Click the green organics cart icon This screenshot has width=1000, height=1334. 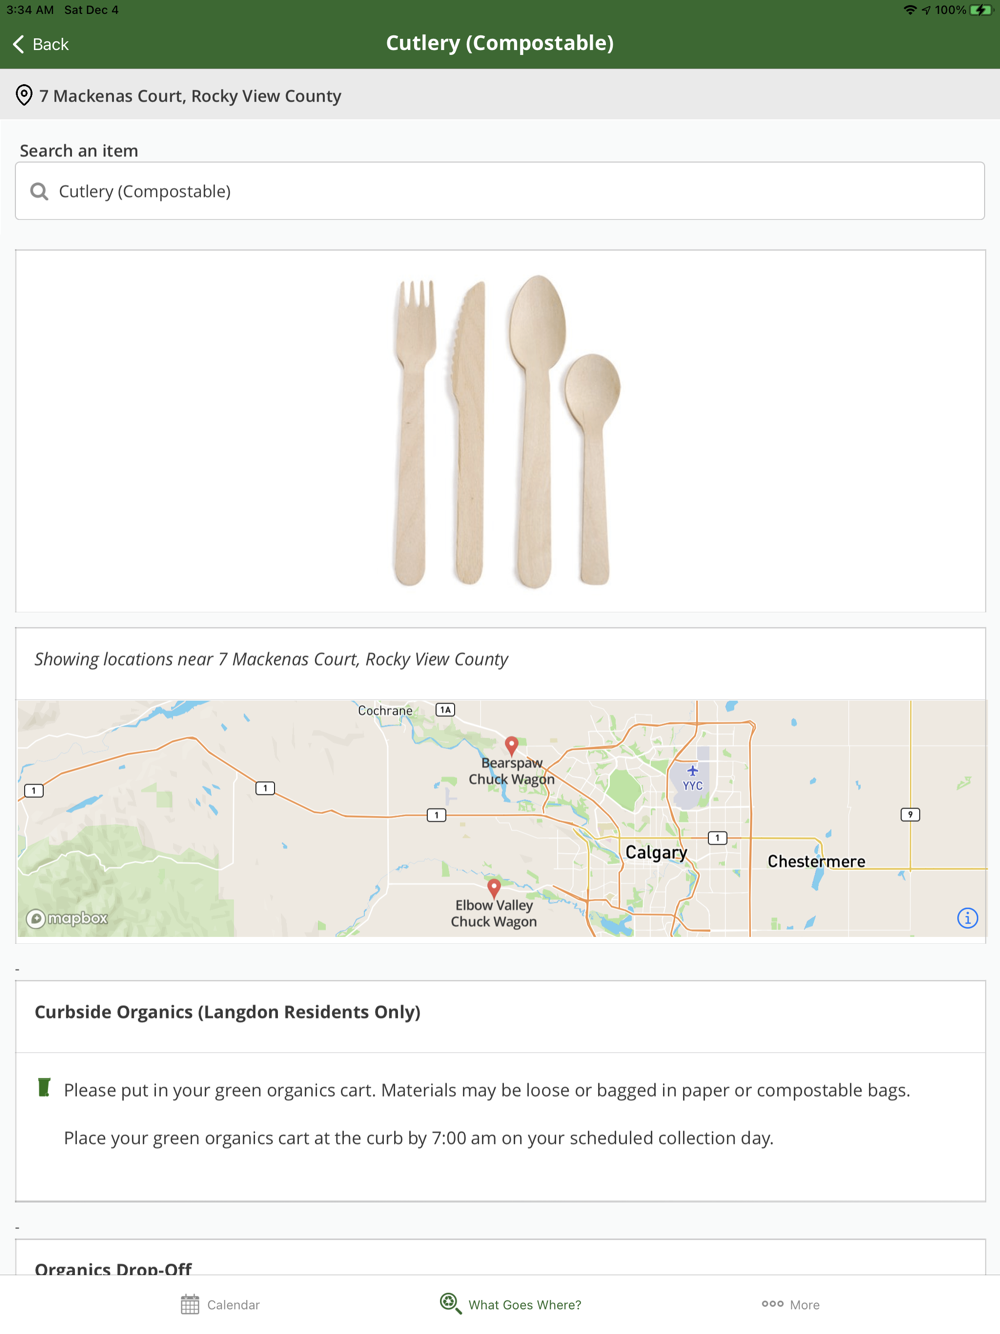coord(44,1087)
